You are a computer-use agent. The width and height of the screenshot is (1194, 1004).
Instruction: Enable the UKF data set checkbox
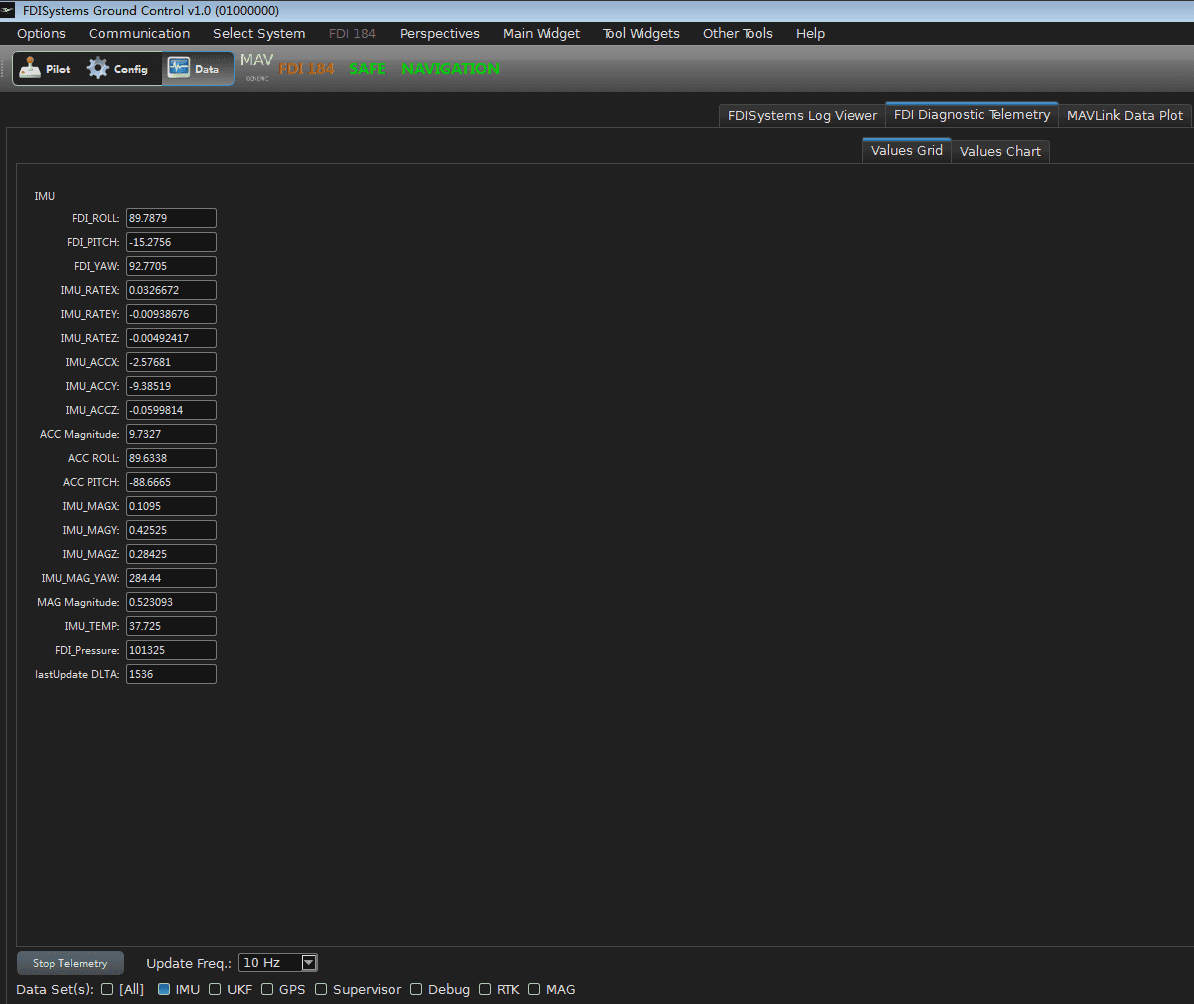tap(215, 990)
